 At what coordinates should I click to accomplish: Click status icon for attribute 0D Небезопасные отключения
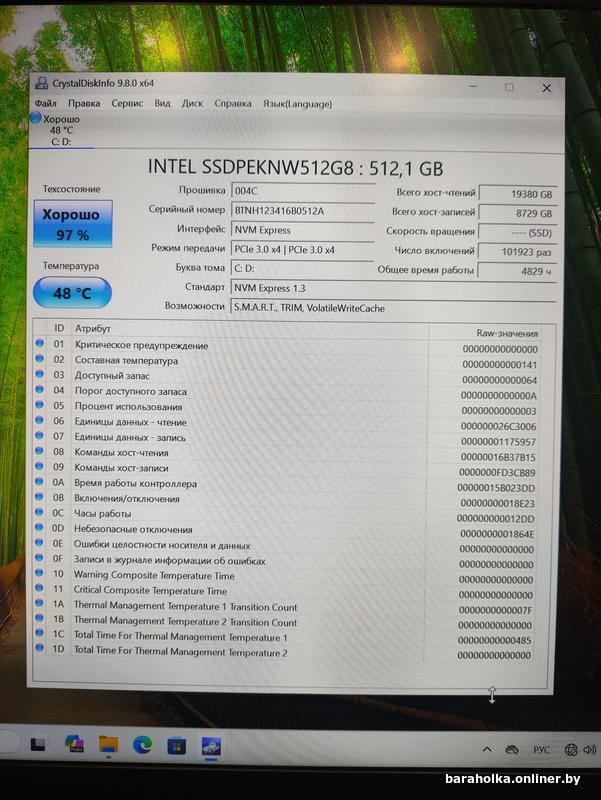[40, 527]
